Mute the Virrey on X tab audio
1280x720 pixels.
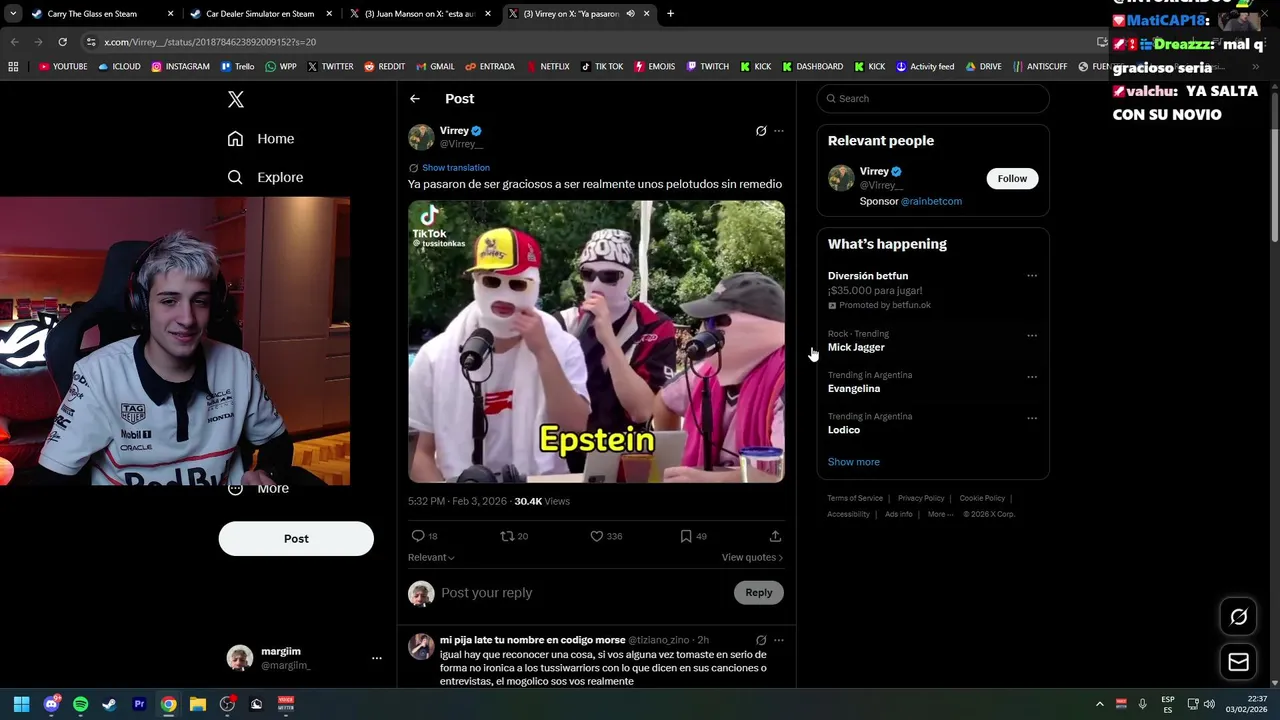630,14
